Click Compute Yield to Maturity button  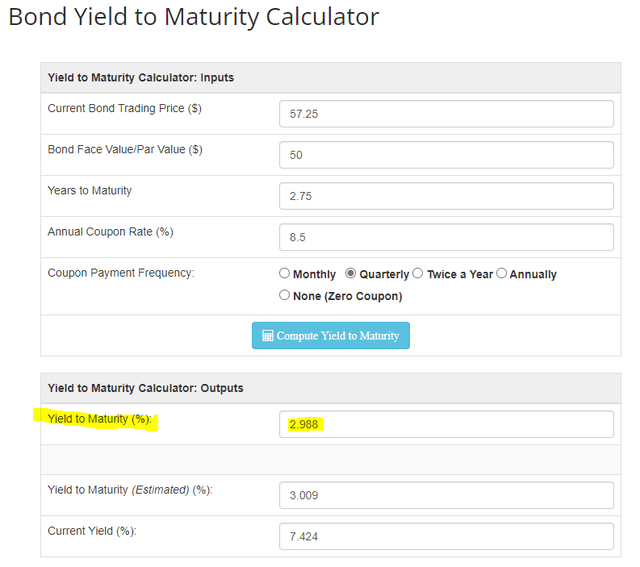(x=331, y=336)
